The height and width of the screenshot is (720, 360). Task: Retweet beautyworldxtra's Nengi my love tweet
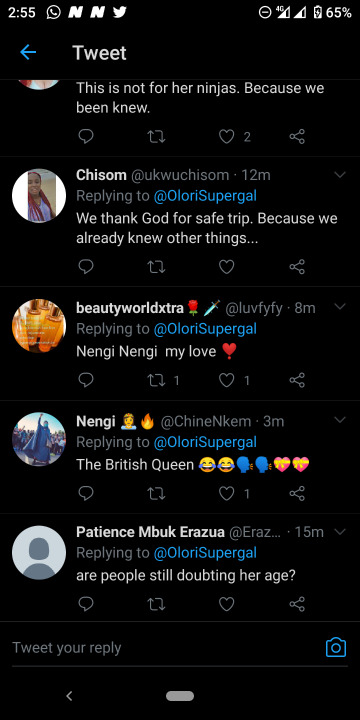pyautogui.click(x=157, y=380)
